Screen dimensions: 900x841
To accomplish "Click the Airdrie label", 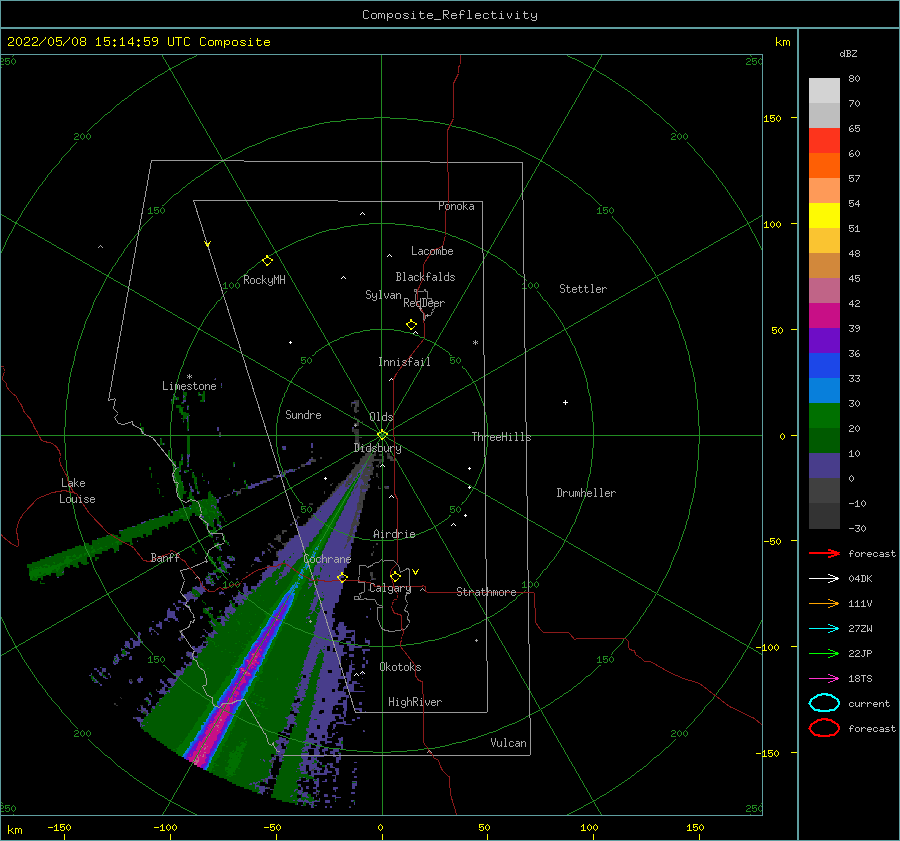I will [x=394, y=534].
